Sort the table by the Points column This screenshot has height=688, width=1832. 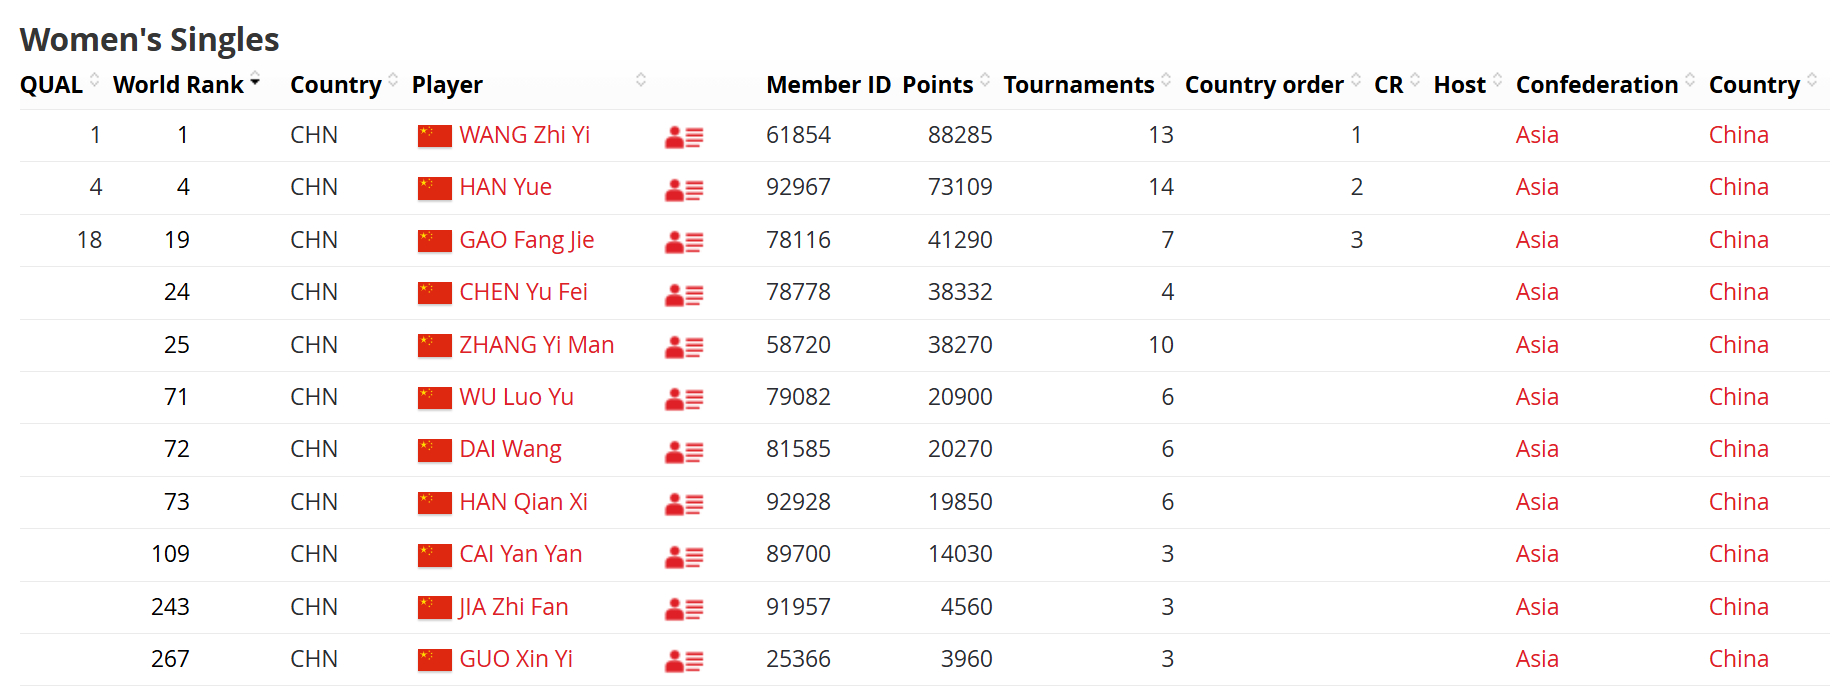[946, 85]
